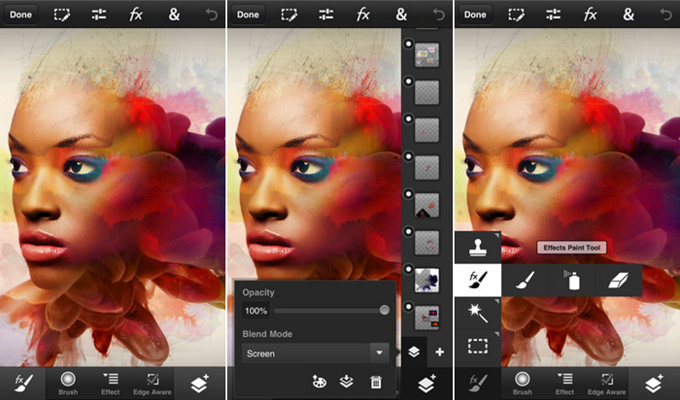Click the merge down layer icon

tap(347, 382)
